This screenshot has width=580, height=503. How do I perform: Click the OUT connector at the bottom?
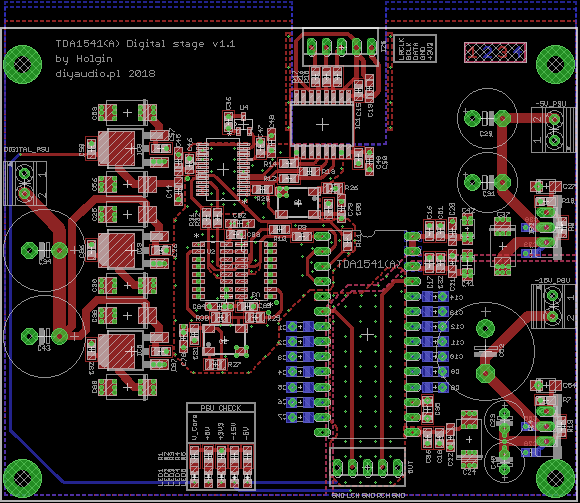(x=367, y=467)
